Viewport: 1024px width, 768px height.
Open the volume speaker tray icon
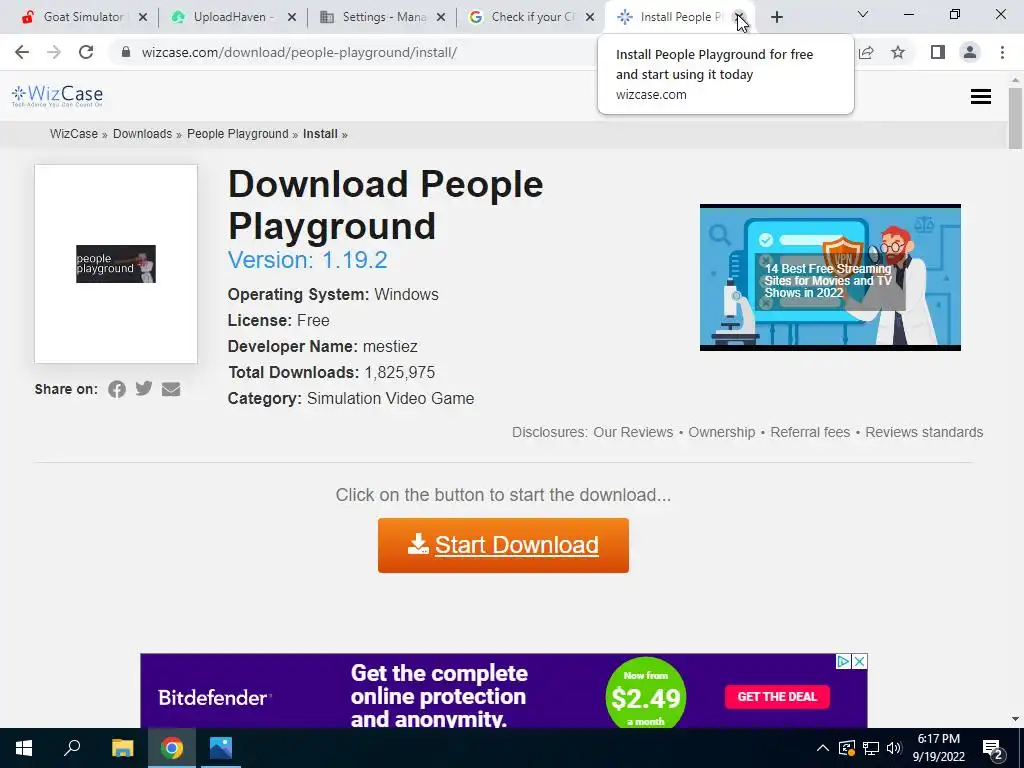click(894, 748)
